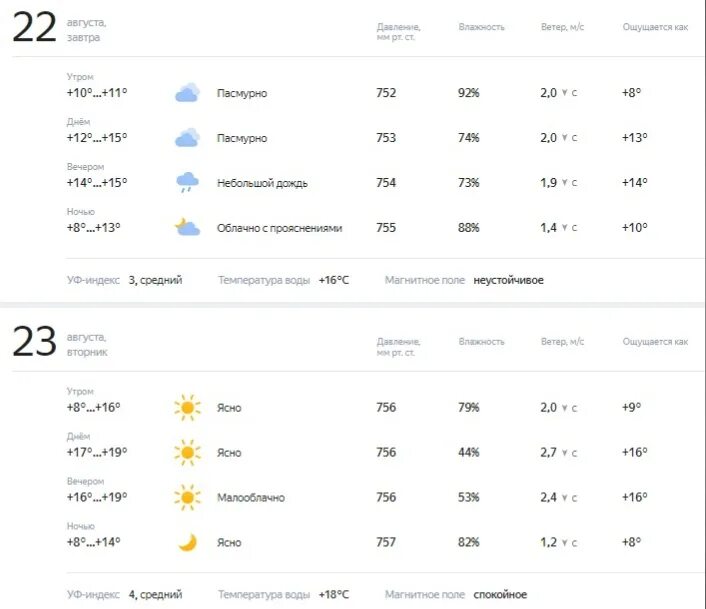Click the Небольшой дождь forecast text
The height and width of the screenshot is (609, 706).
click(262, 183)
